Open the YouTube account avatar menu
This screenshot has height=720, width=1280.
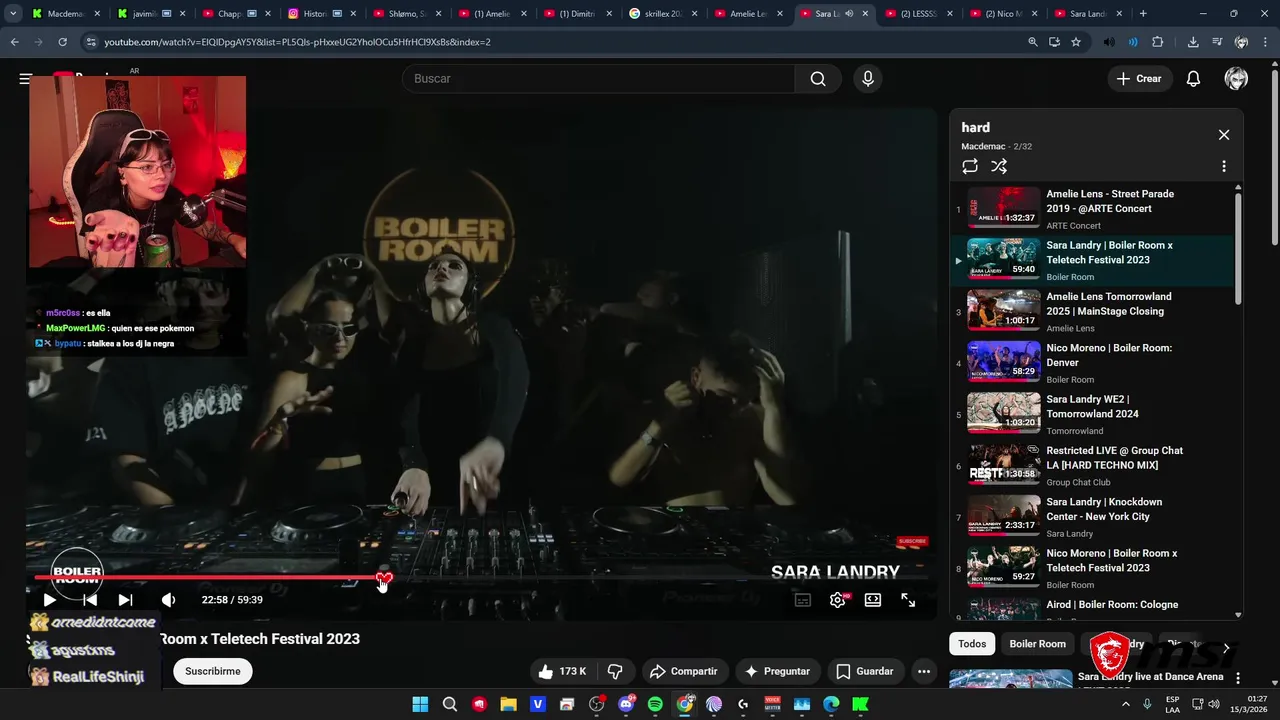point(1236,79)
